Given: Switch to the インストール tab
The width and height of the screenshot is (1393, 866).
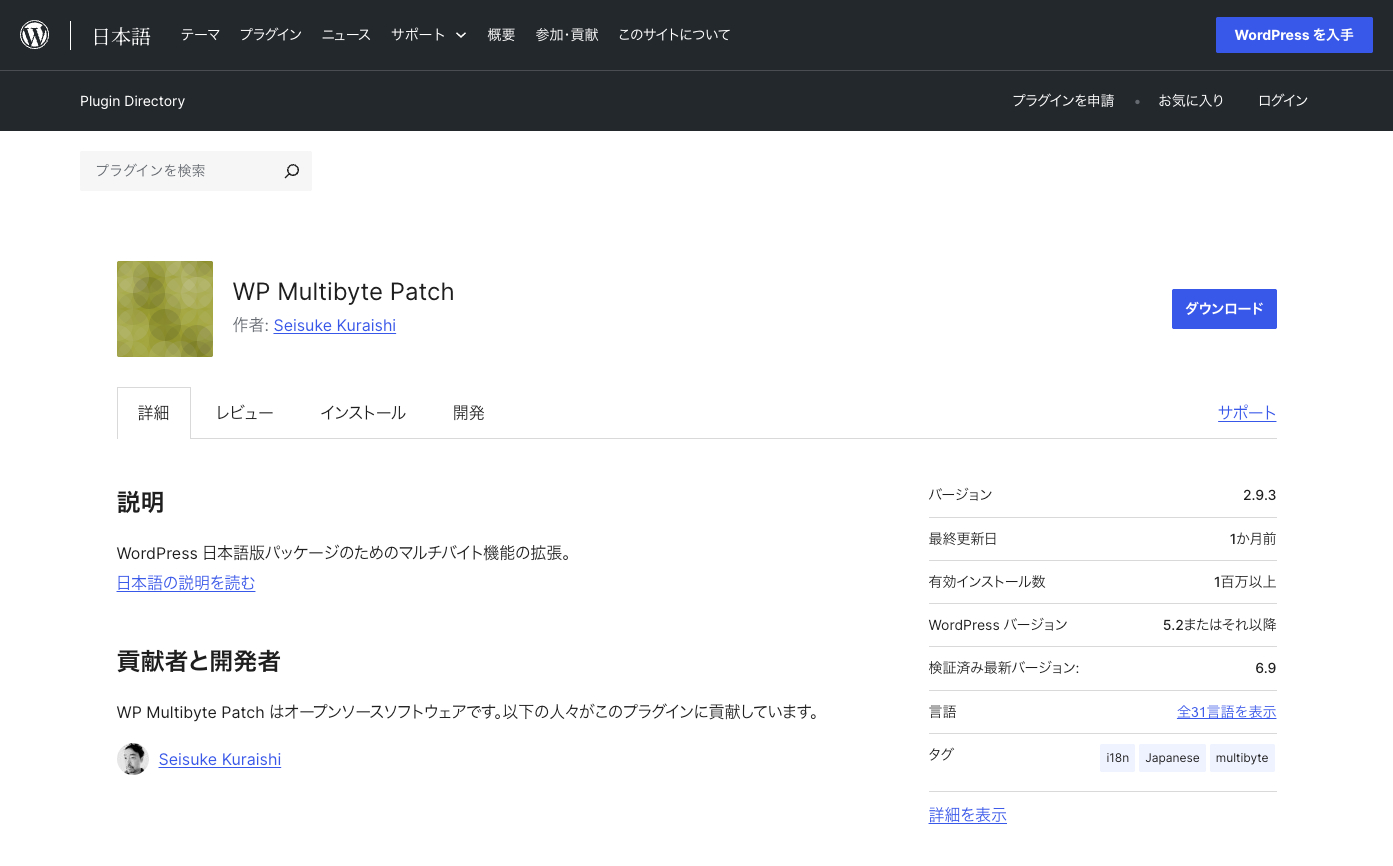Looking at the screenshot, I should (x=363, y=413).
